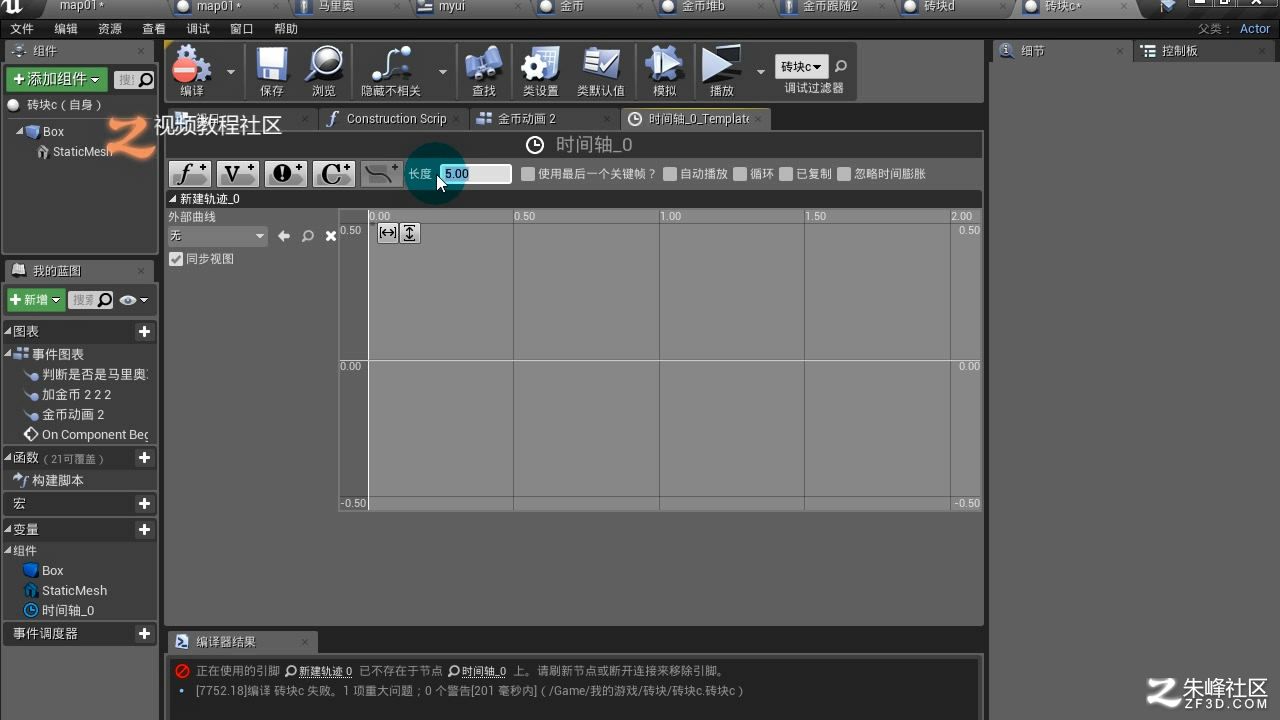1280x720 pixels.
Task: Add an event track (!+)
Action: [x=285, y=174]
